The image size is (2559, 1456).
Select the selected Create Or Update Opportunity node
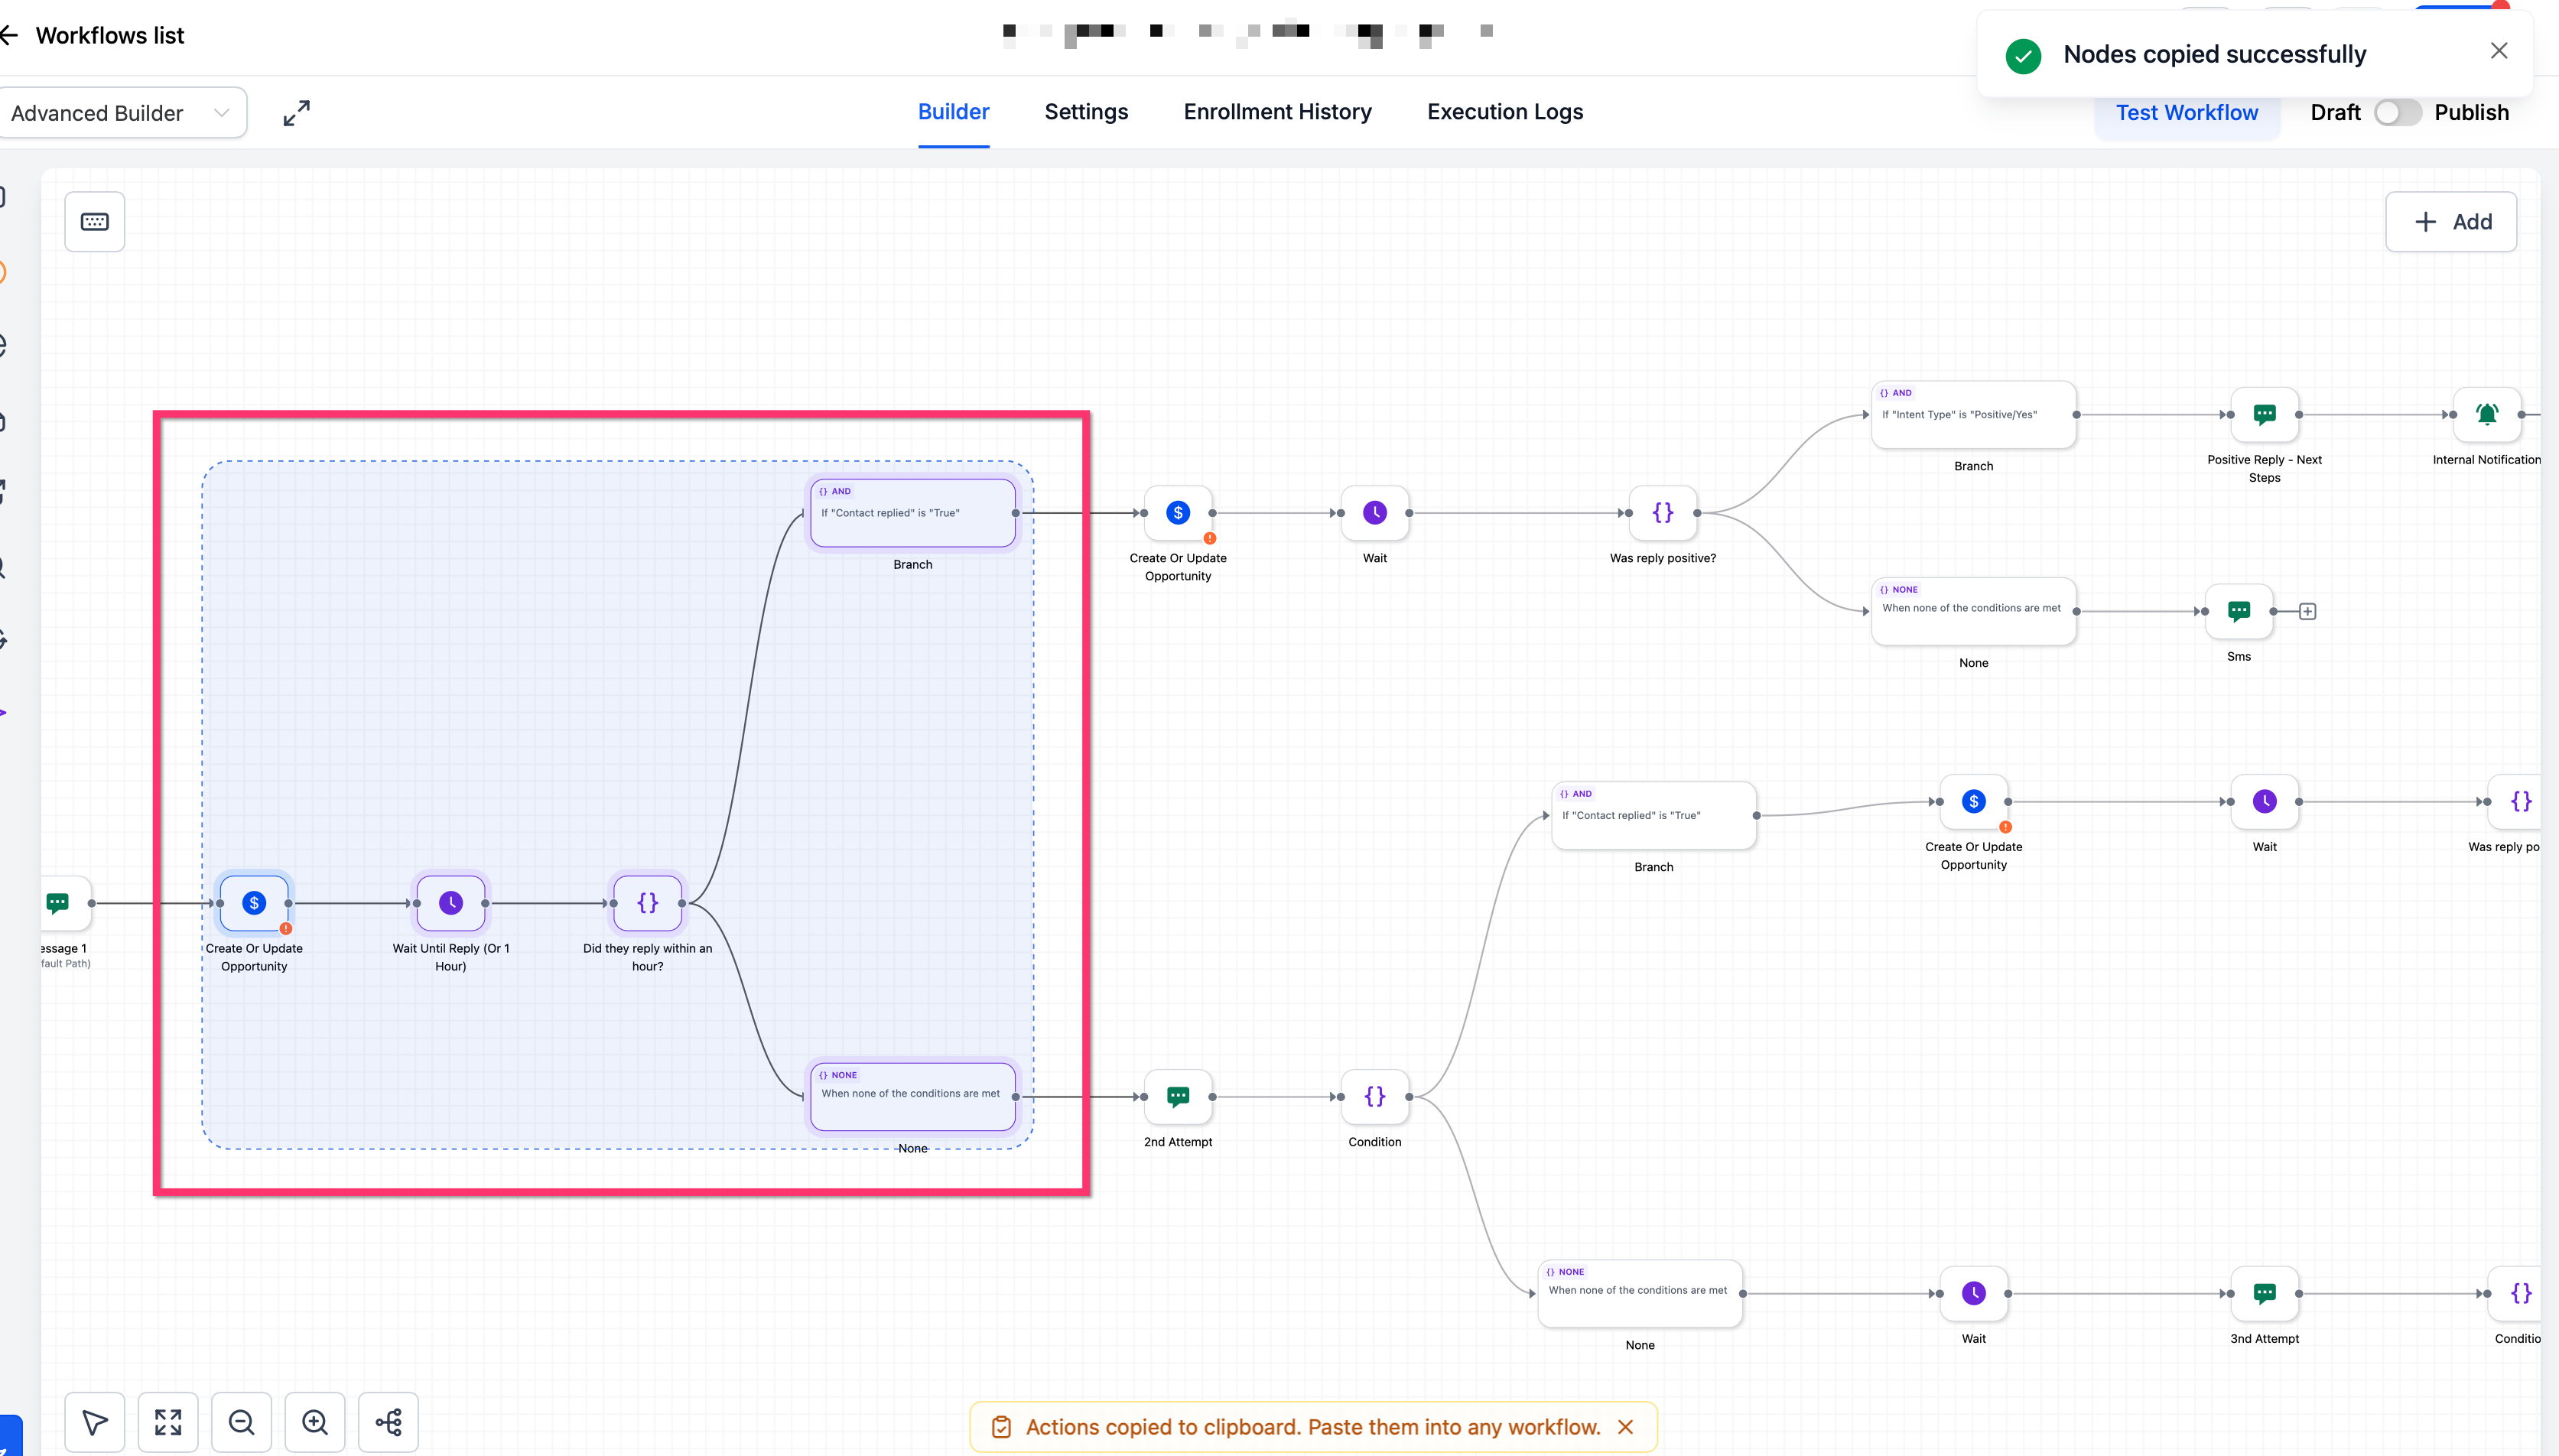coord(254,903)
